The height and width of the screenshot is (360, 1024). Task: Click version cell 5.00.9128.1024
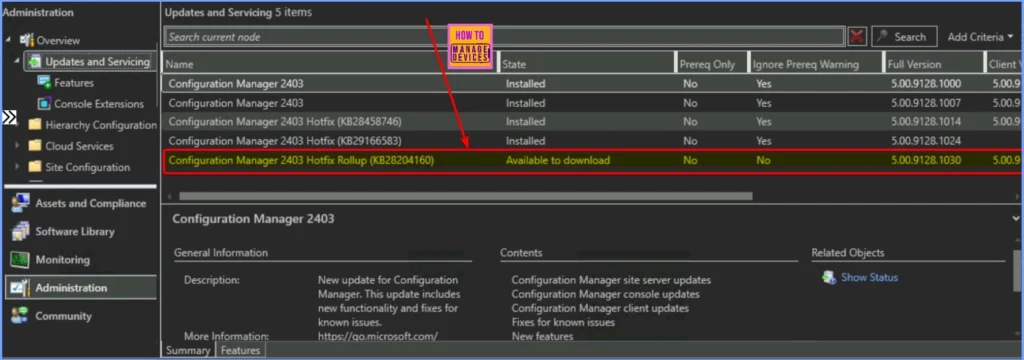926,140
